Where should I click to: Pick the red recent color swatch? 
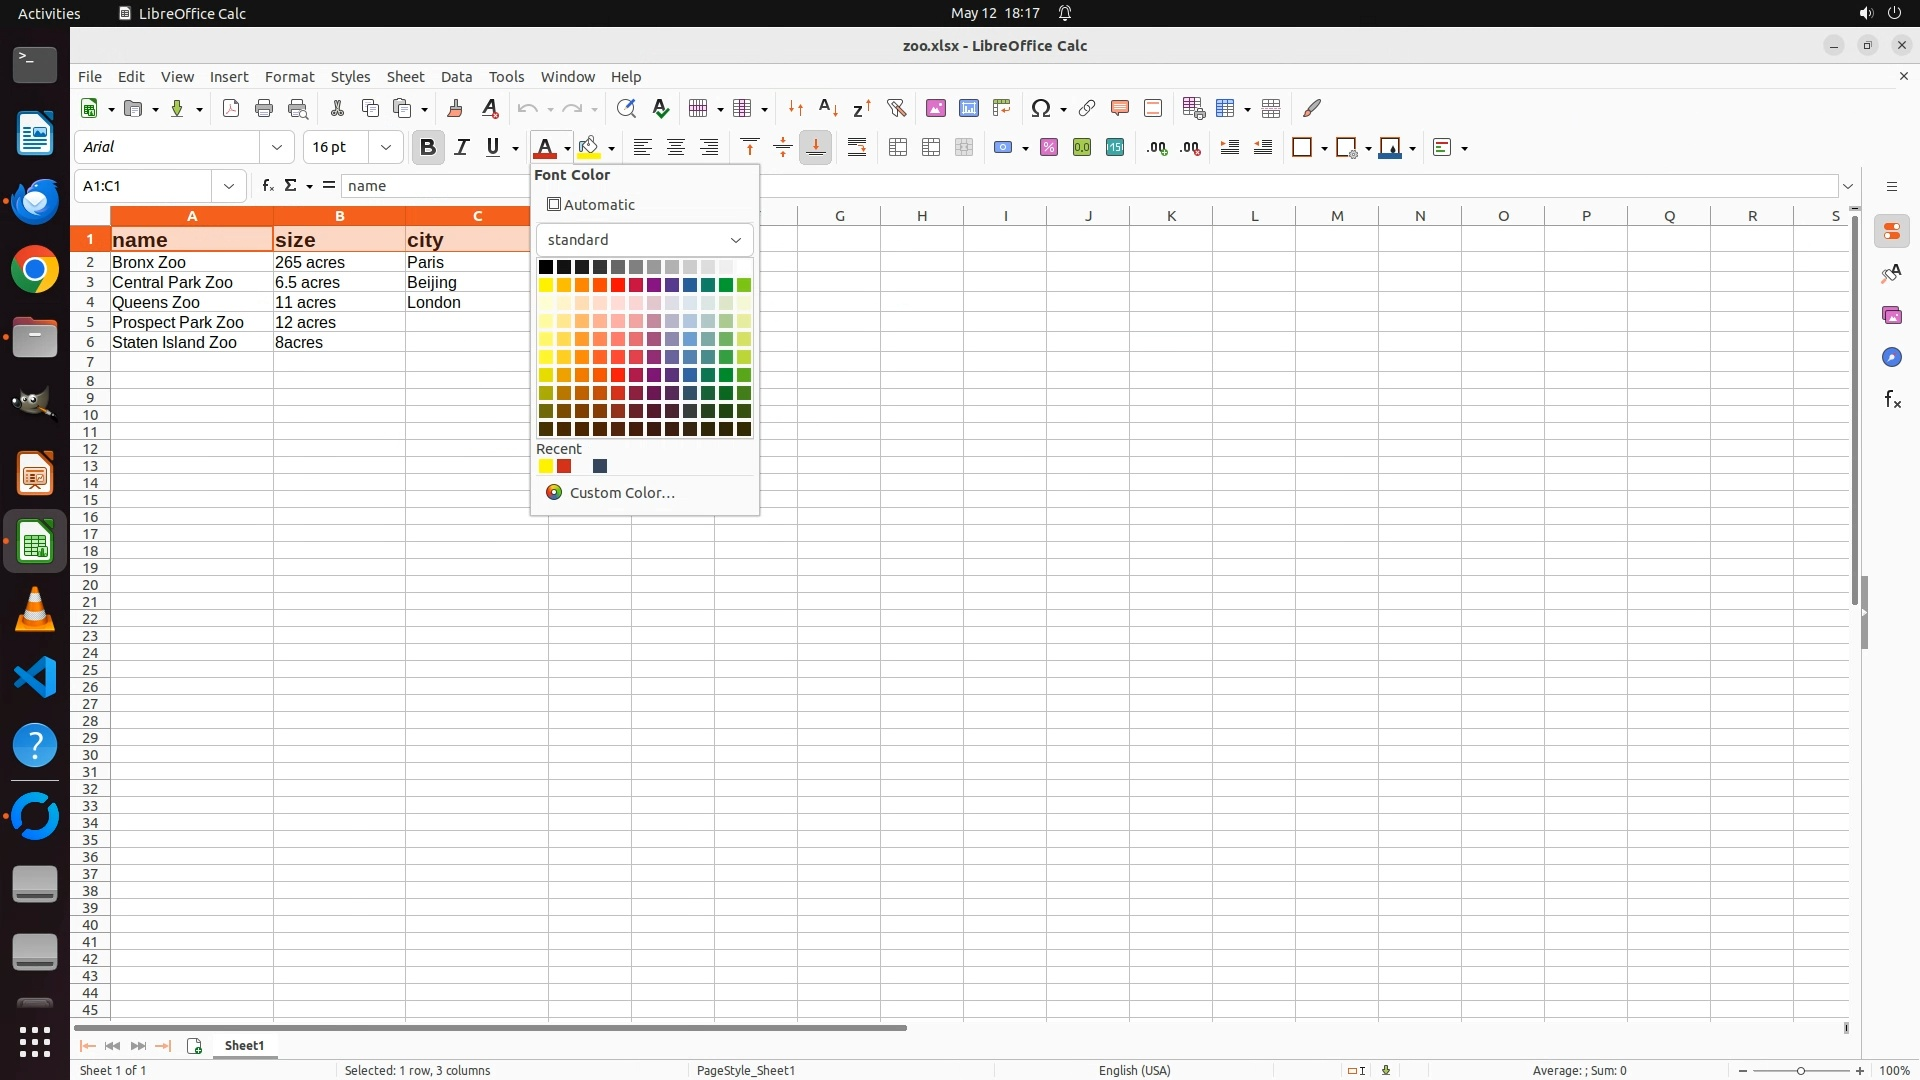(564, 467)
